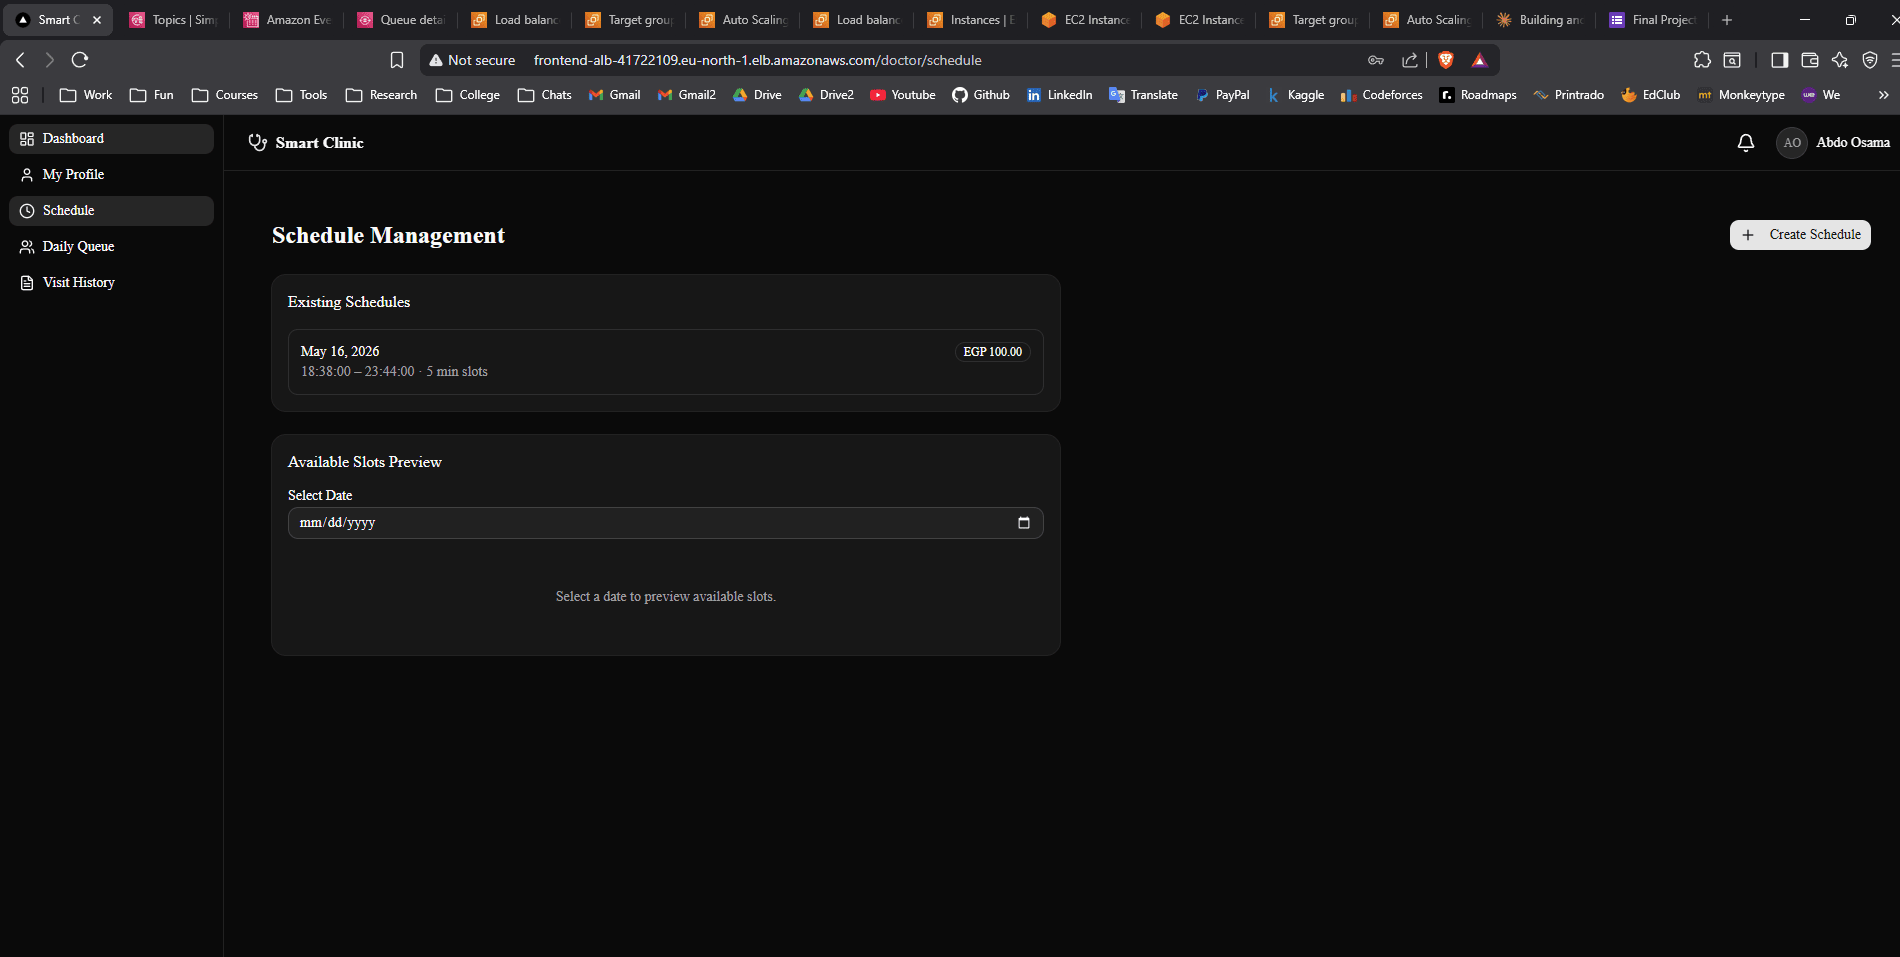Image resolution: width=1900 pixels, height=957 pixels.
Task: Open Brave VPN shield icon
Action: click(1869, 60)
